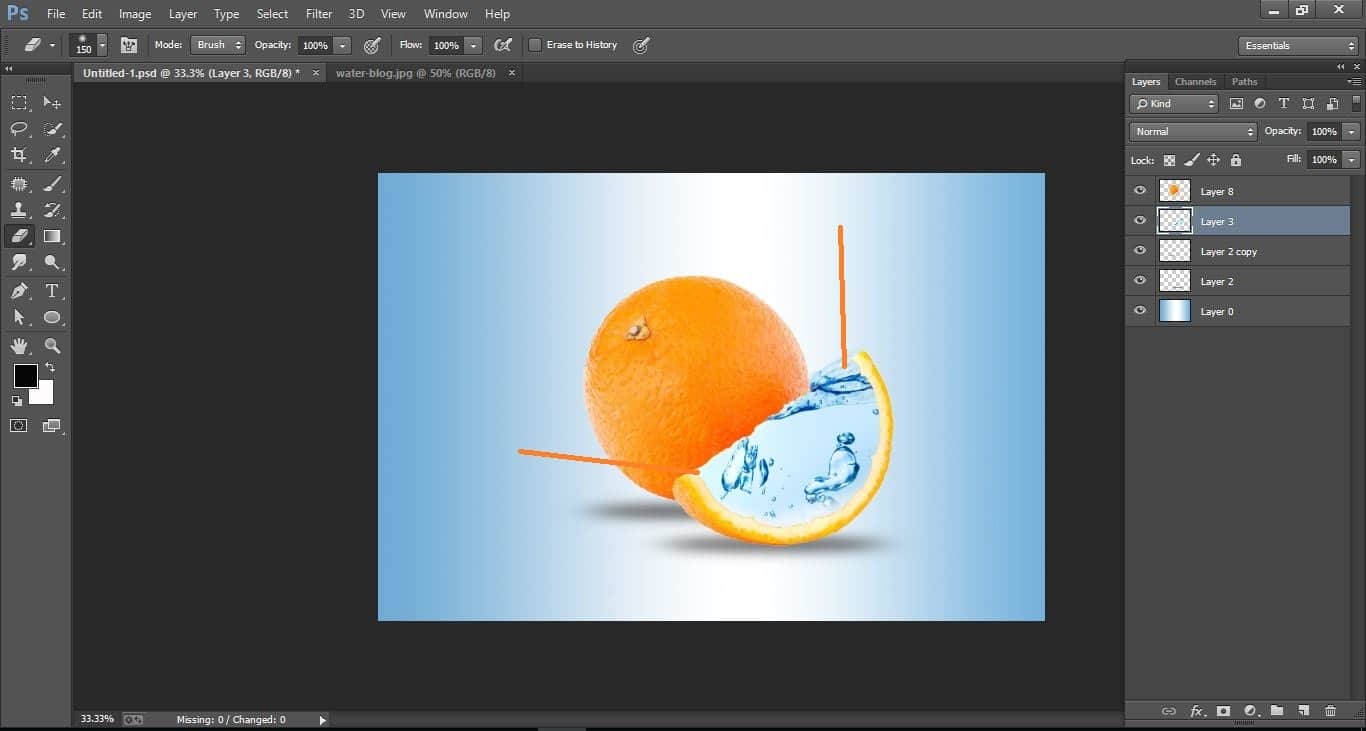Add a layer mask from the Layers panel
Image resolution: width=1366 pixels, height=731 pixels.
click(1223, 711)
